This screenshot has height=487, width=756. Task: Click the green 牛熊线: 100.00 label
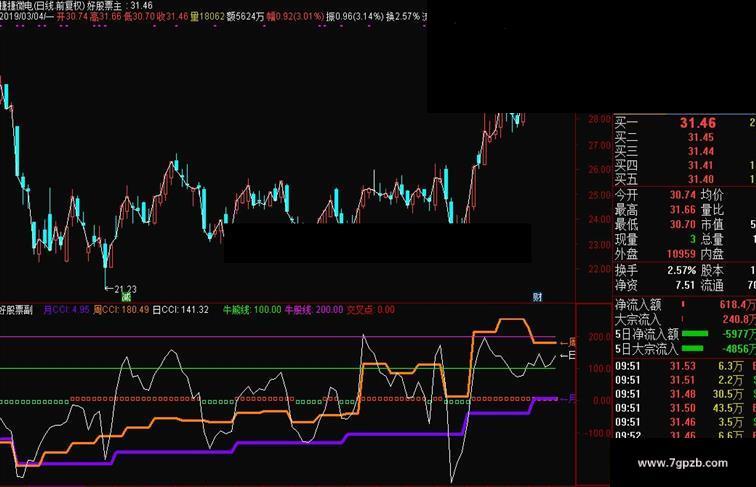[x=252, y=310]
